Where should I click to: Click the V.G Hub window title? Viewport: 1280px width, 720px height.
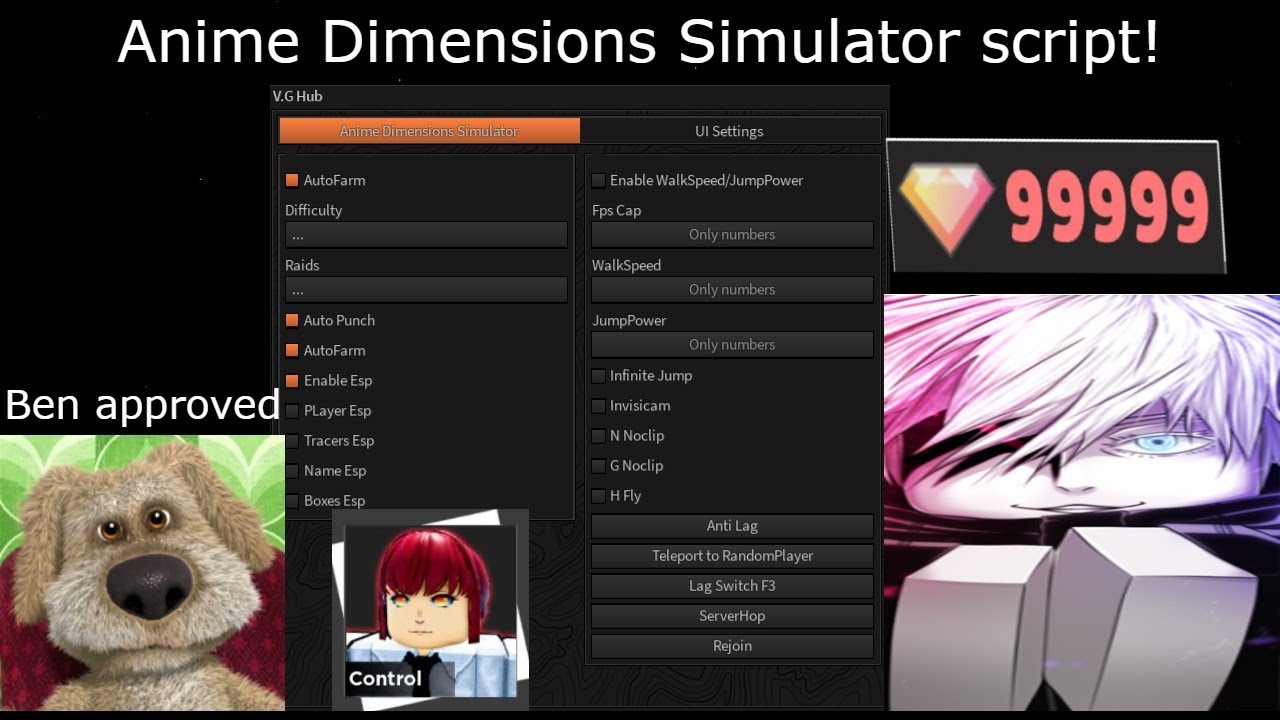pyautogui.click(x=297, y=97)
